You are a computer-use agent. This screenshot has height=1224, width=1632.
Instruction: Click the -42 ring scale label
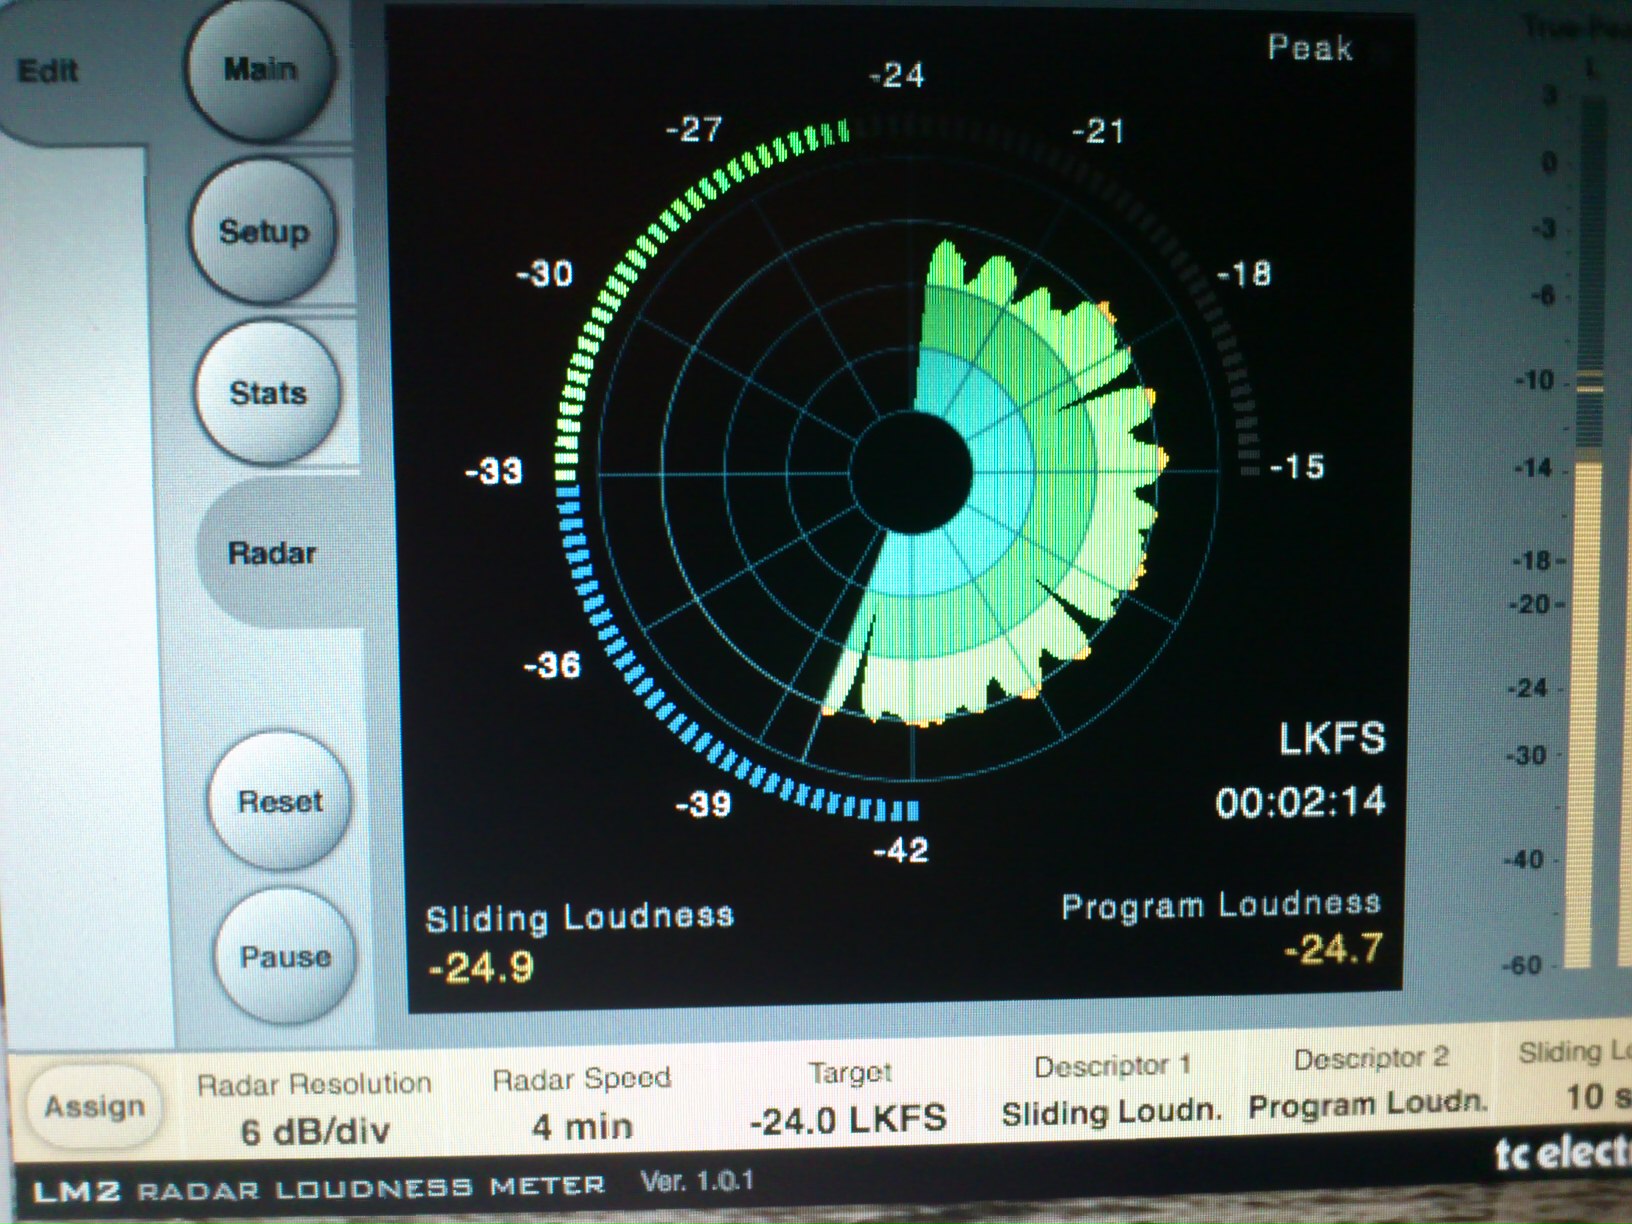[x=901, y=850]
